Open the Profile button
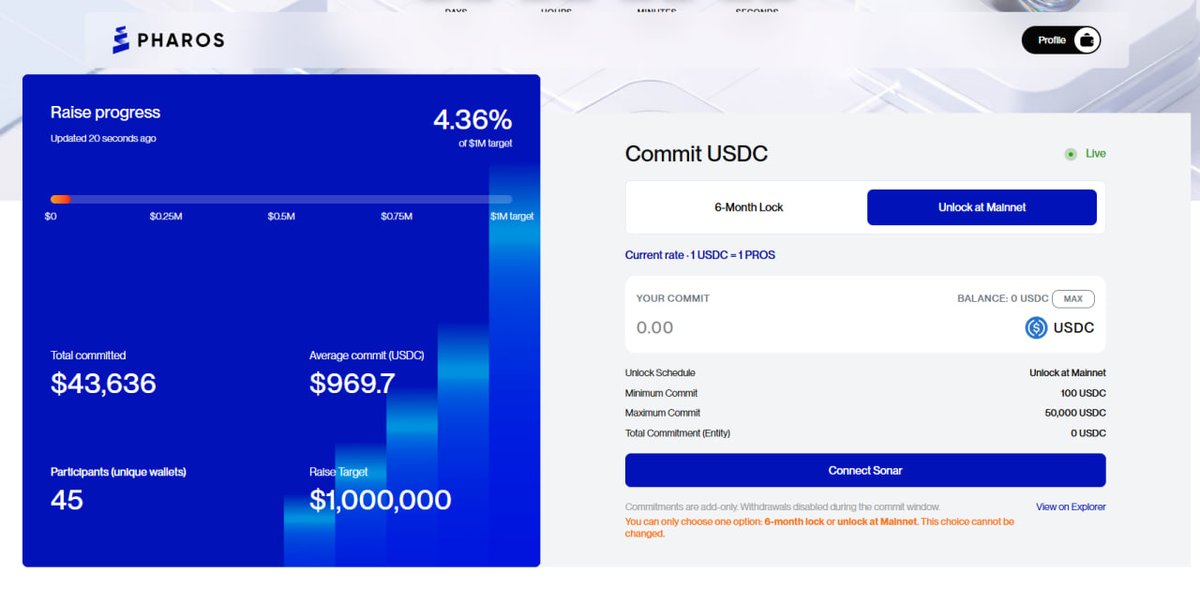The image size is (1200, 605). pyautogui.click(x=1061, y=40)
